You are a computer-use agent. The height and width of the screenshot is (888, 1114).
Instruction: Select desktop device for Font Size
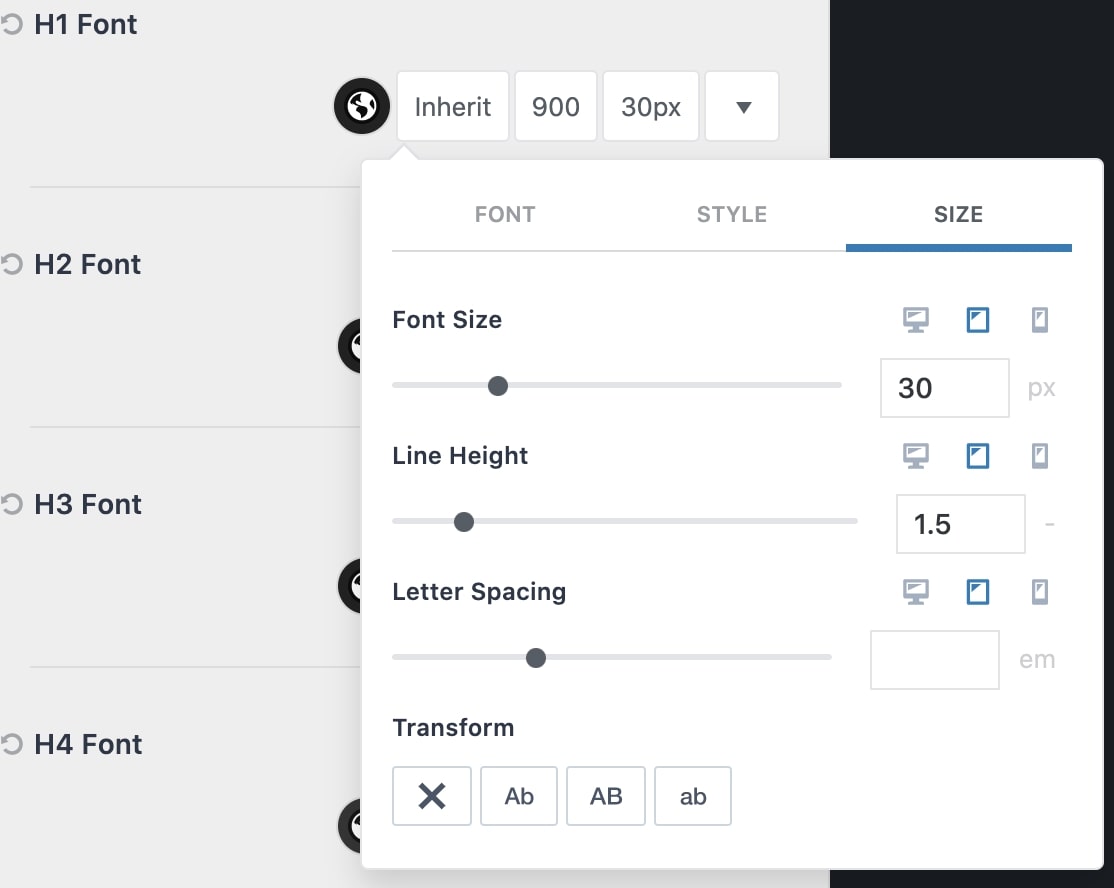point(916,320)
